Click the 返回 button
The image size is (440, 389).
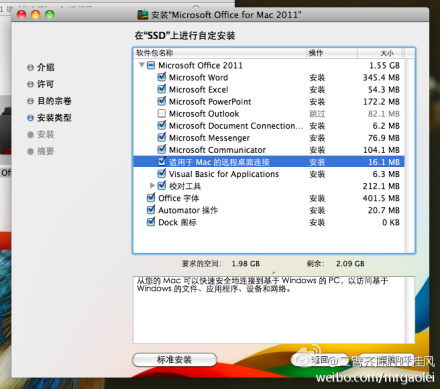[319, 360]
